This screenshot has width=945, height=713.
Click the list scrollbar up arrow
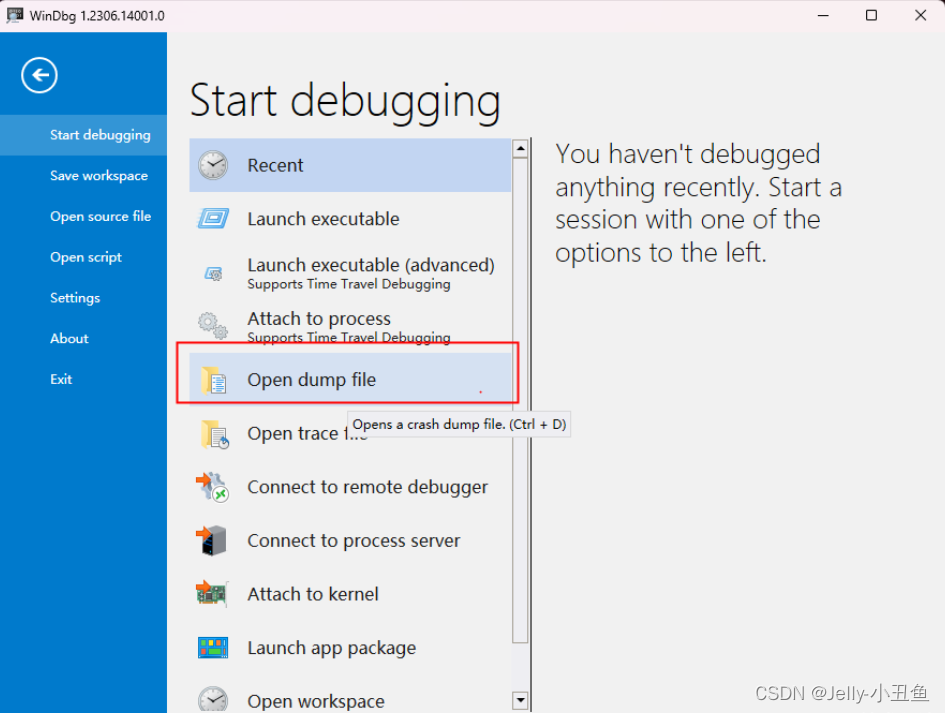coord(520,148)
